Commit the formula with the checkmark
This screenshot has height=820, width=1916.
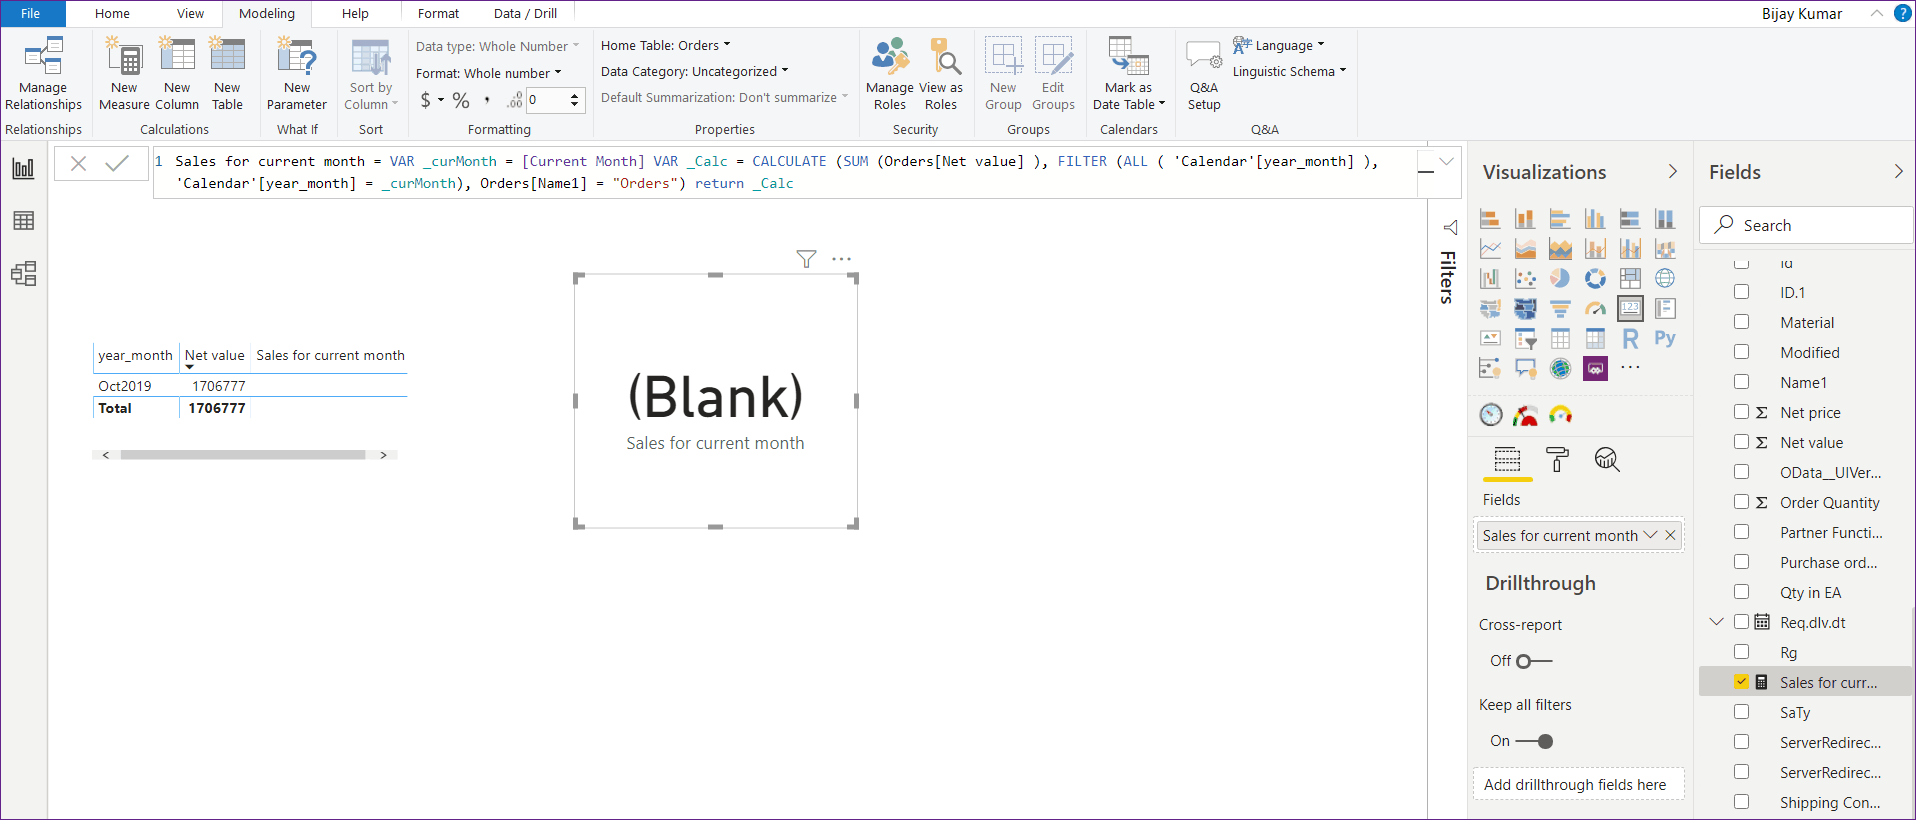[117, 163]
